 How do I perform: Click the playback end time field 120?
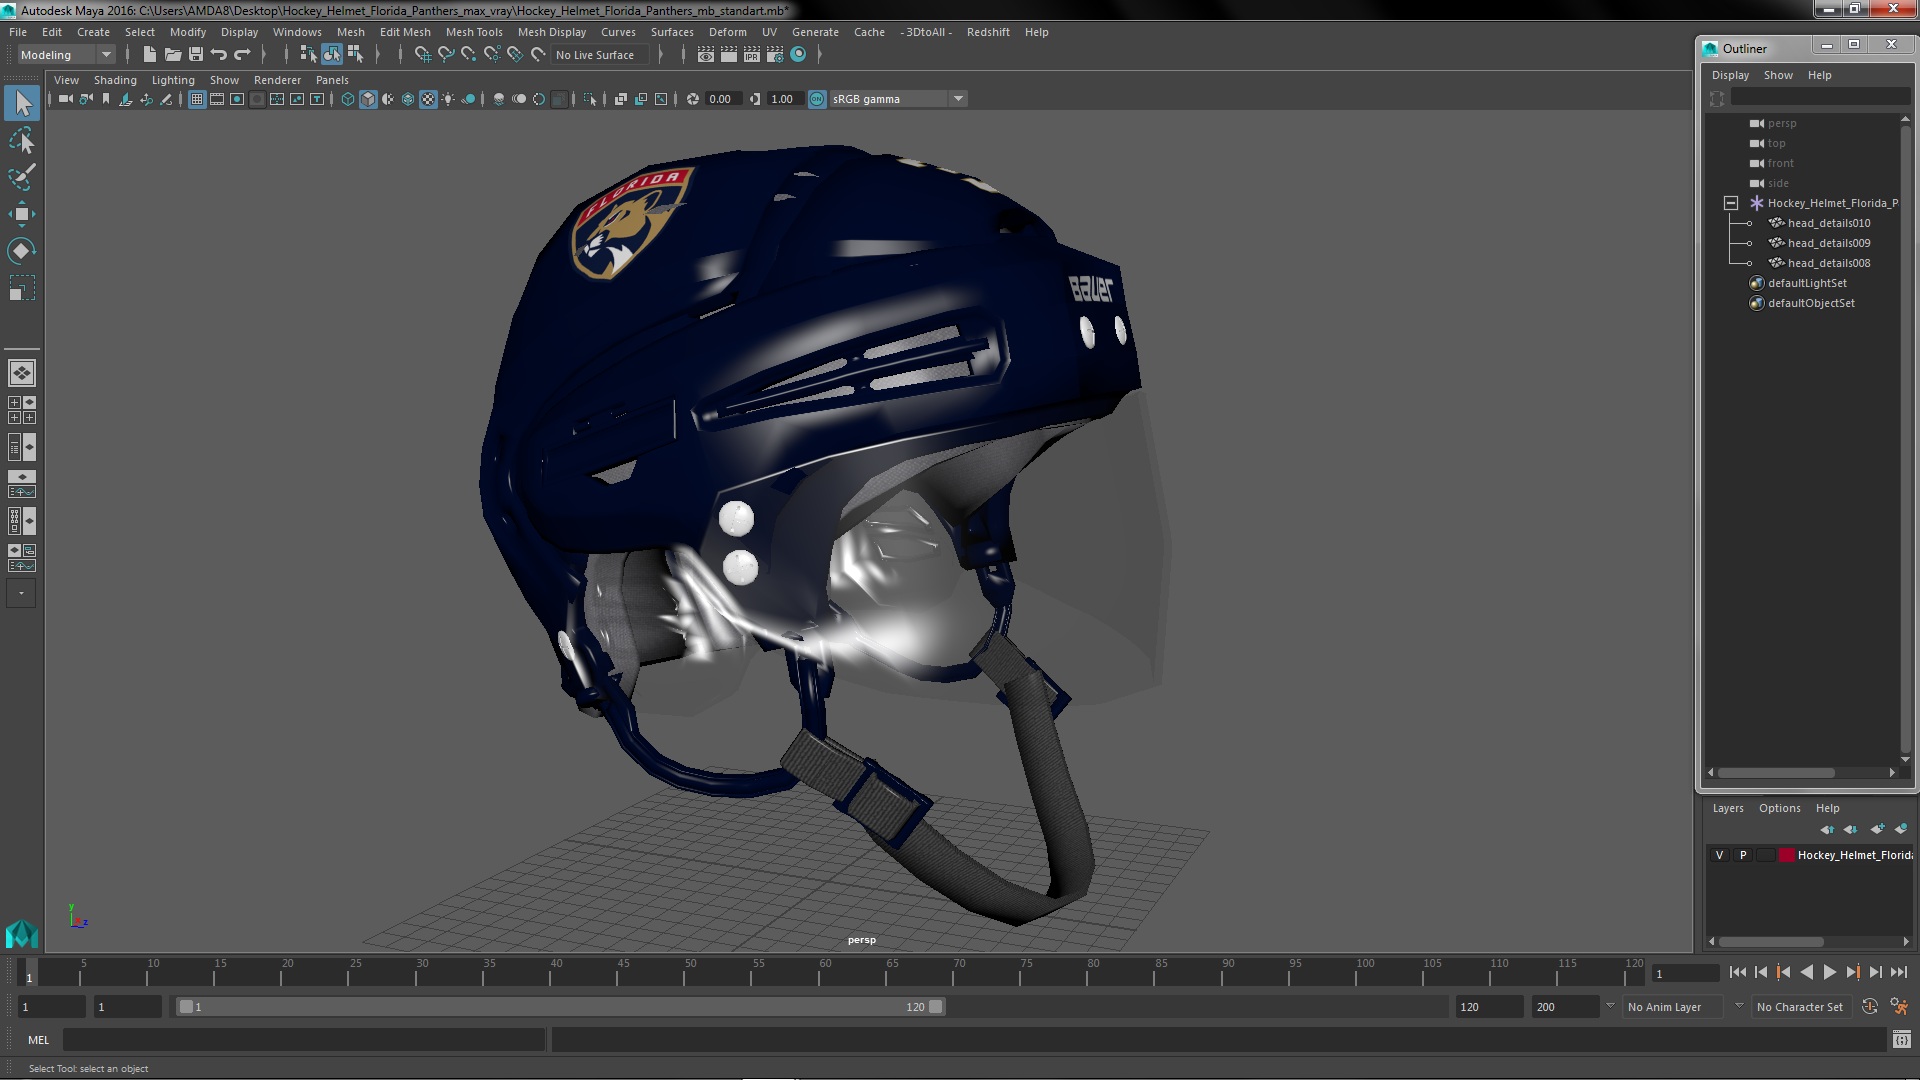point(1488,1007)
